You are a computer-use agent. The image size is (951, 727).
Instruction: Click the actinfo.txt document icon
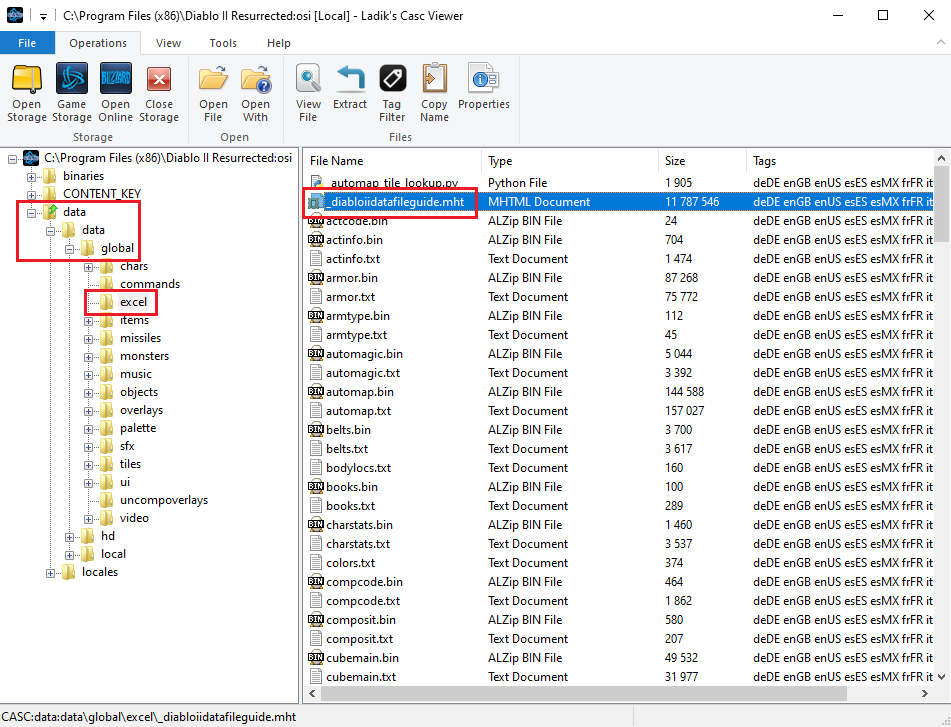[315, 259]
